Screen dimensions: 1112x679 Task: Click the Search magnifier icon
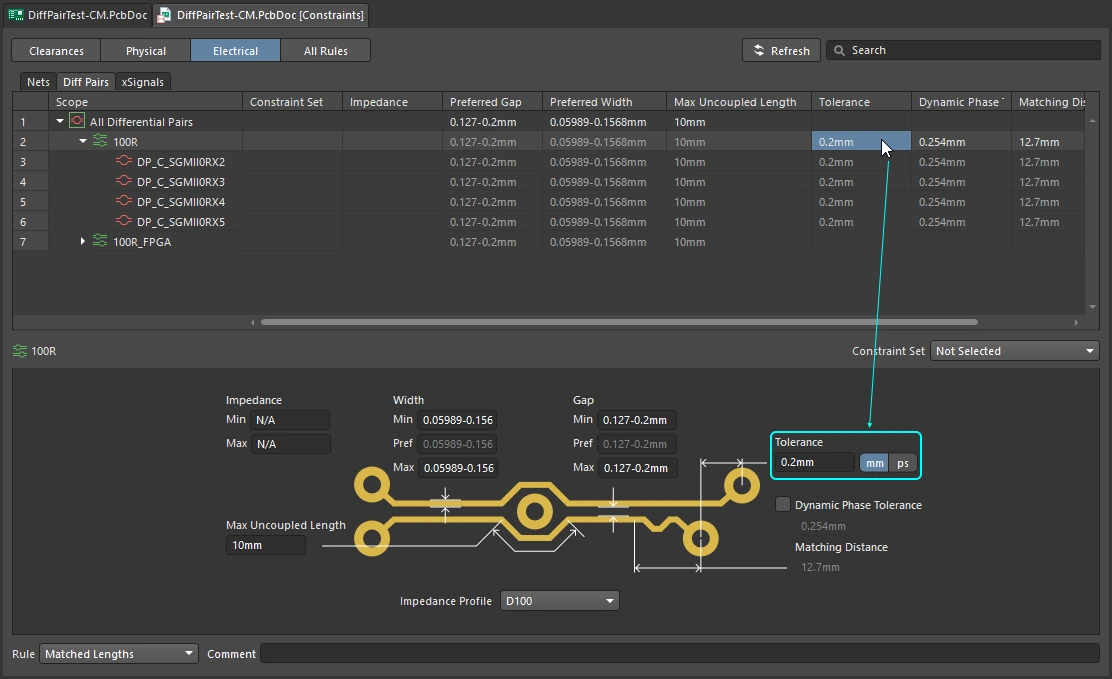(x=840, y=50)
